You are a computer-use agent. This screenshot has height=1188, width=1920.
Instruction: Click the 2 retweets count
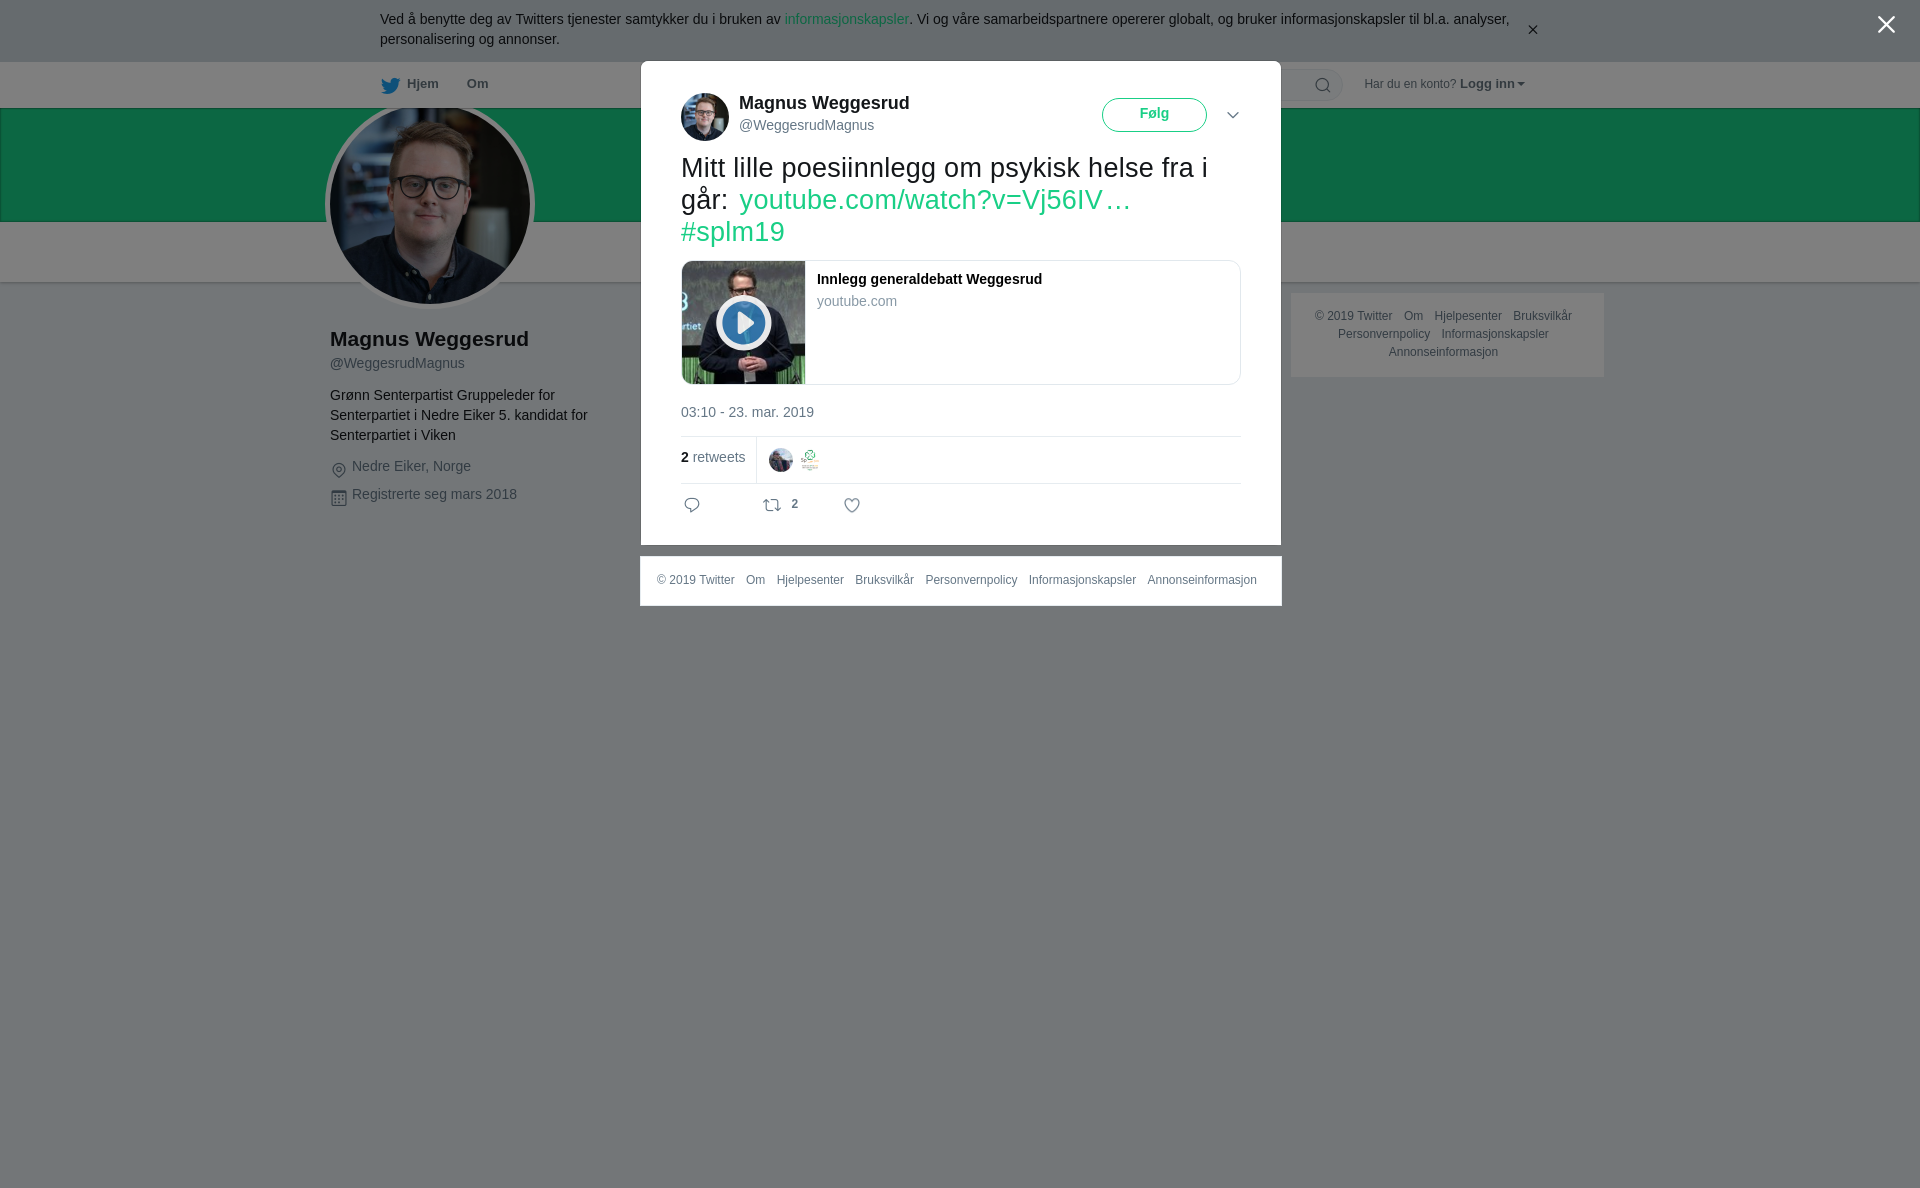[x=713, y=458]
